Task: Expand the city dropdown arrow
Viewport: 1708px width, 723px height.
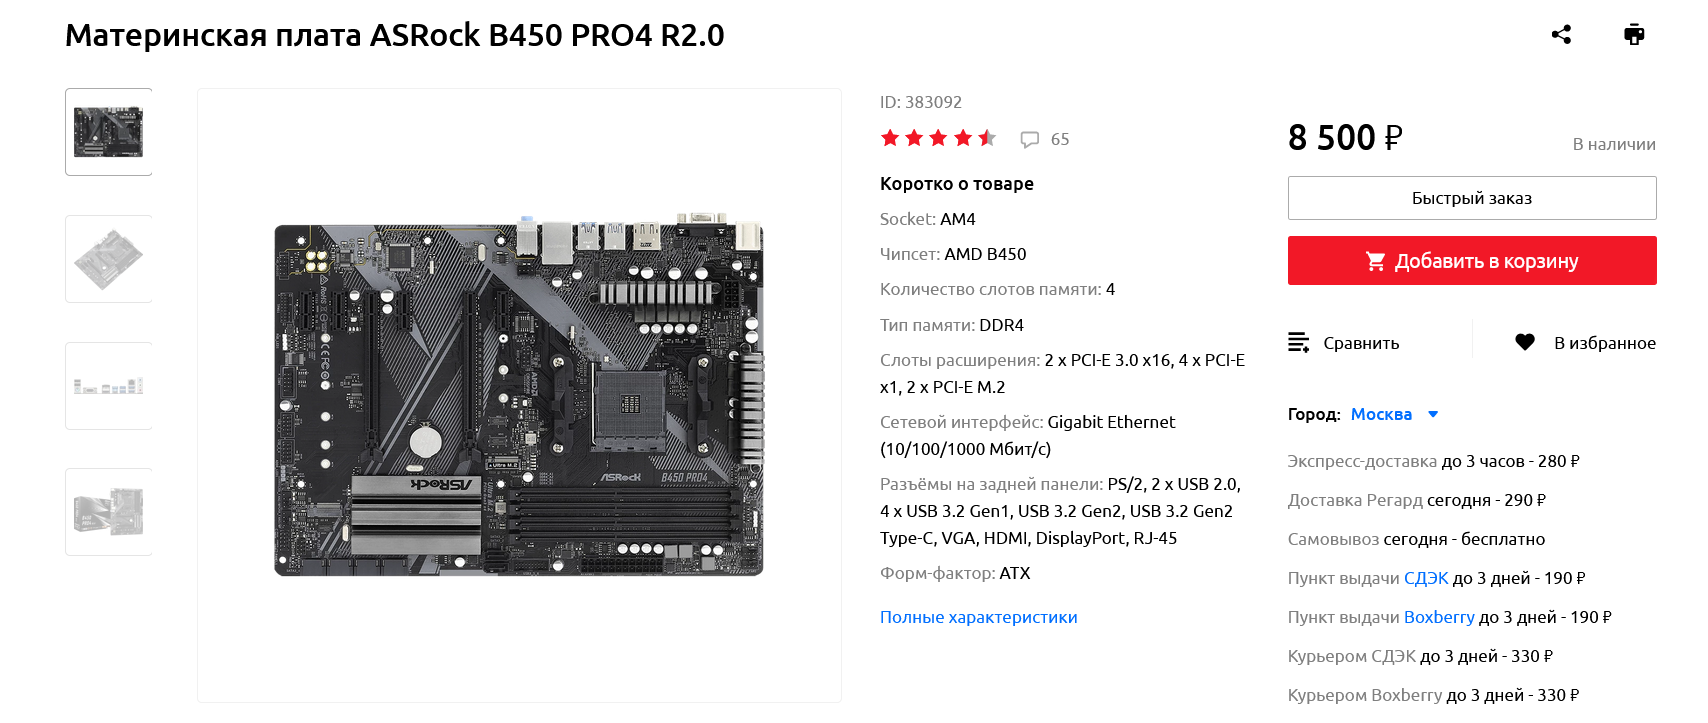Action: click(x=1433, y=414)
